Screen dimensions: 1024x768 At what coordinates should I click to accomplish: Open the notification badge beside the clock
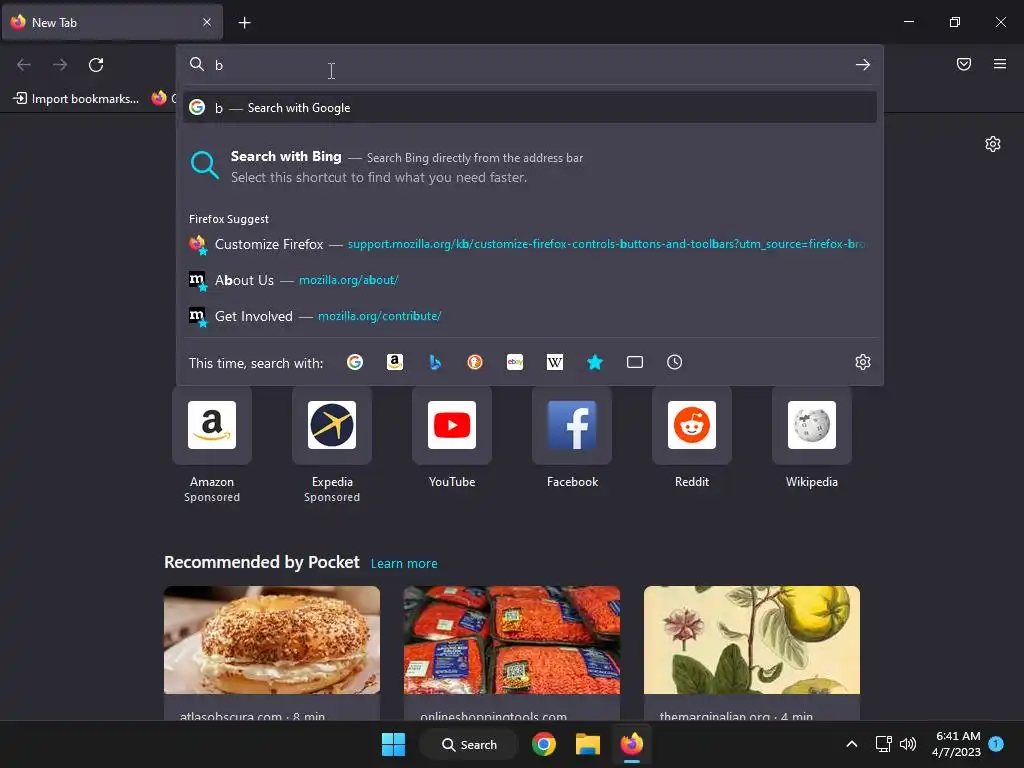(x=996, y=743)
